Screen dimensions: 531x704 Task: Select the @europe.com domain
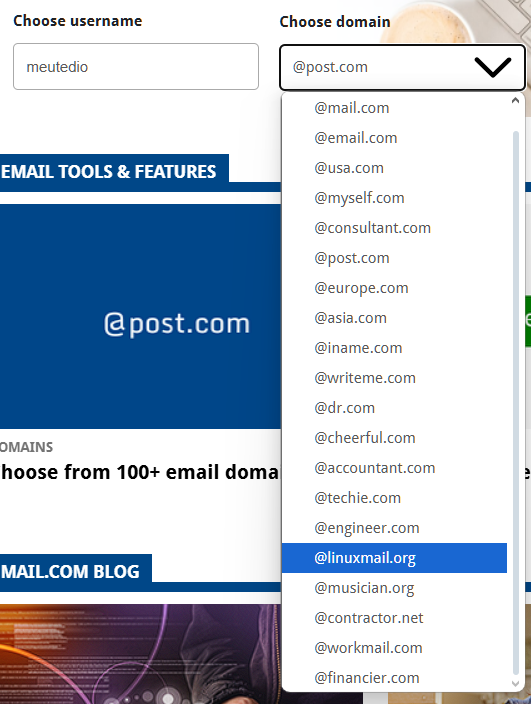(394, 288)
